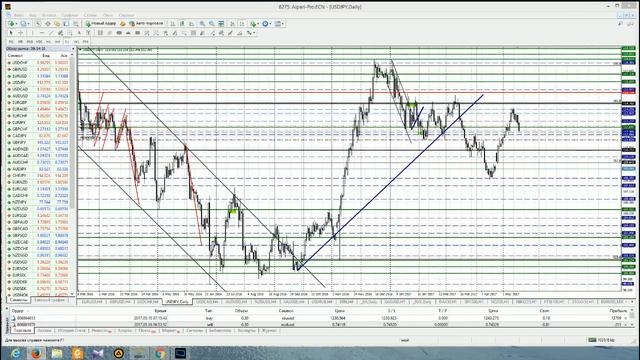Open the Вставка menu

[49, 15]
